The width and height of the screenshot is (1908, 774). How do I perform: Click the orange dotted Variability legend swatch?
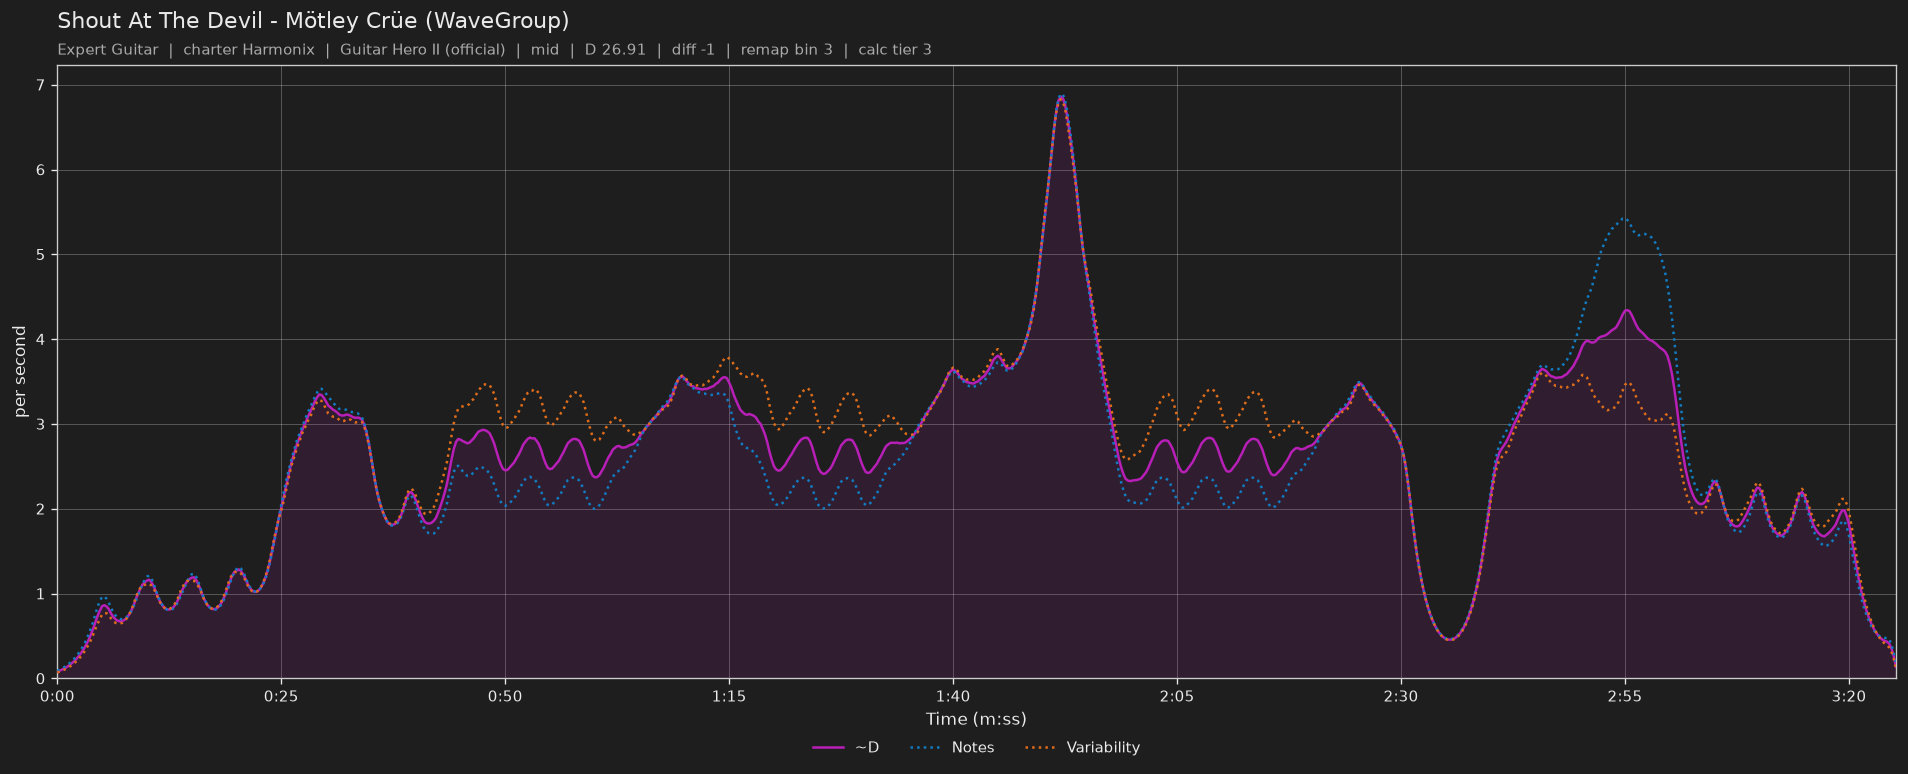(1042, 747)
